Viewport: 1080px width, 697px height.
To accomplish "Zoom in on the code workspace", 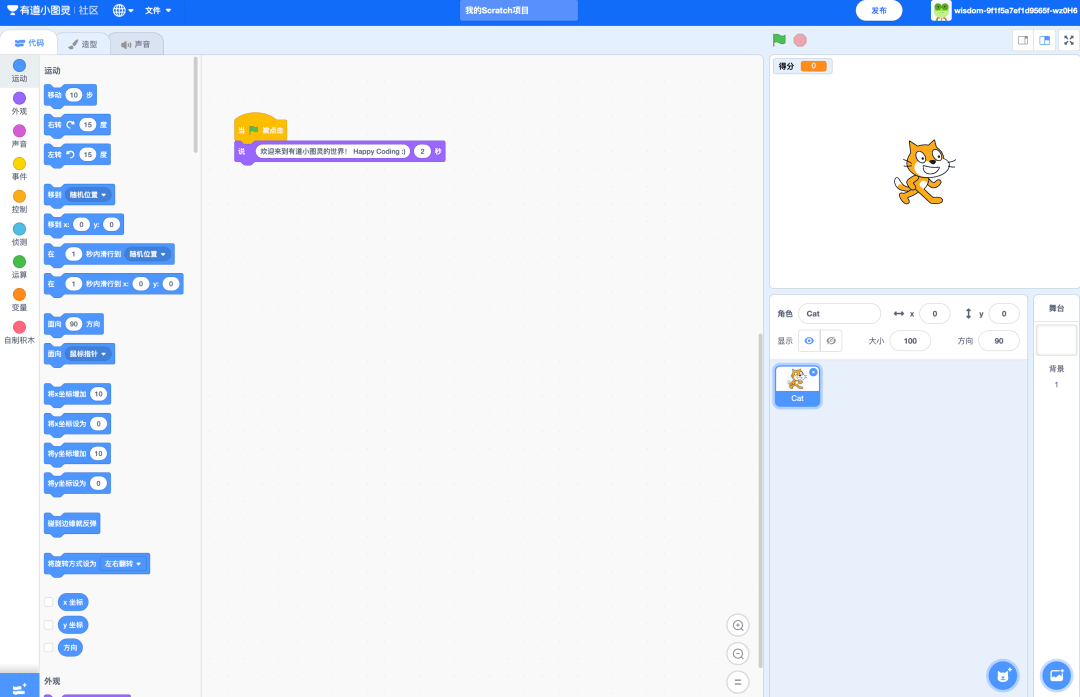I will click(738, 626).
